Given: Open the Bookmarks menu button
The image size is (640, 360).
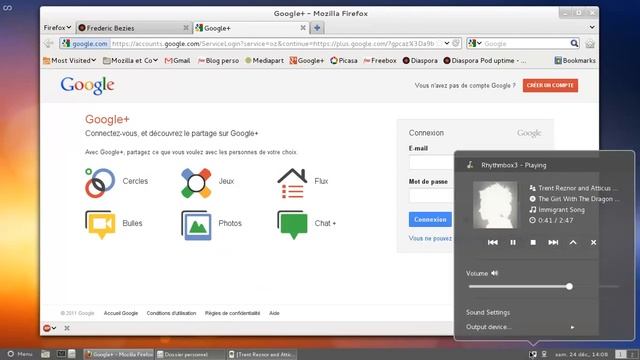Looking at the screenshot, I should 575,60.
